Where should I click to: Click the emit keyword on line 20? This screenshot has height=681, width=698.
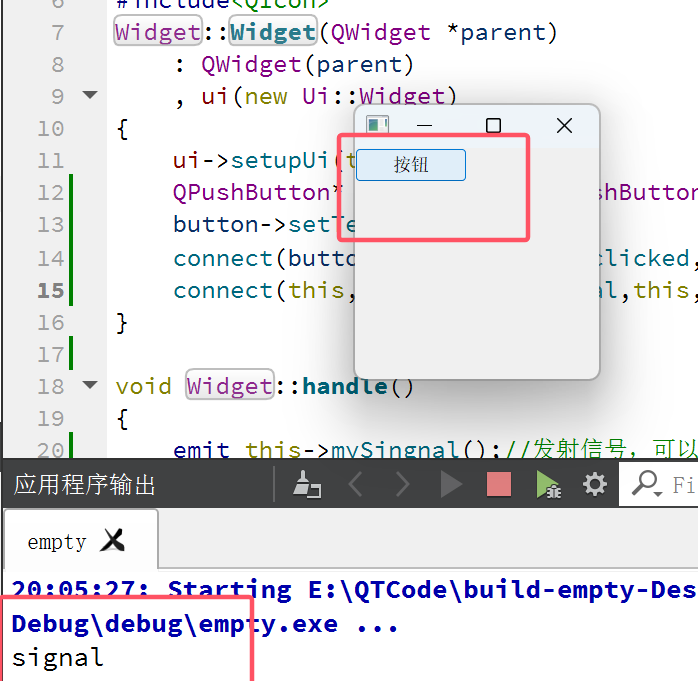(x=201, y=449)
